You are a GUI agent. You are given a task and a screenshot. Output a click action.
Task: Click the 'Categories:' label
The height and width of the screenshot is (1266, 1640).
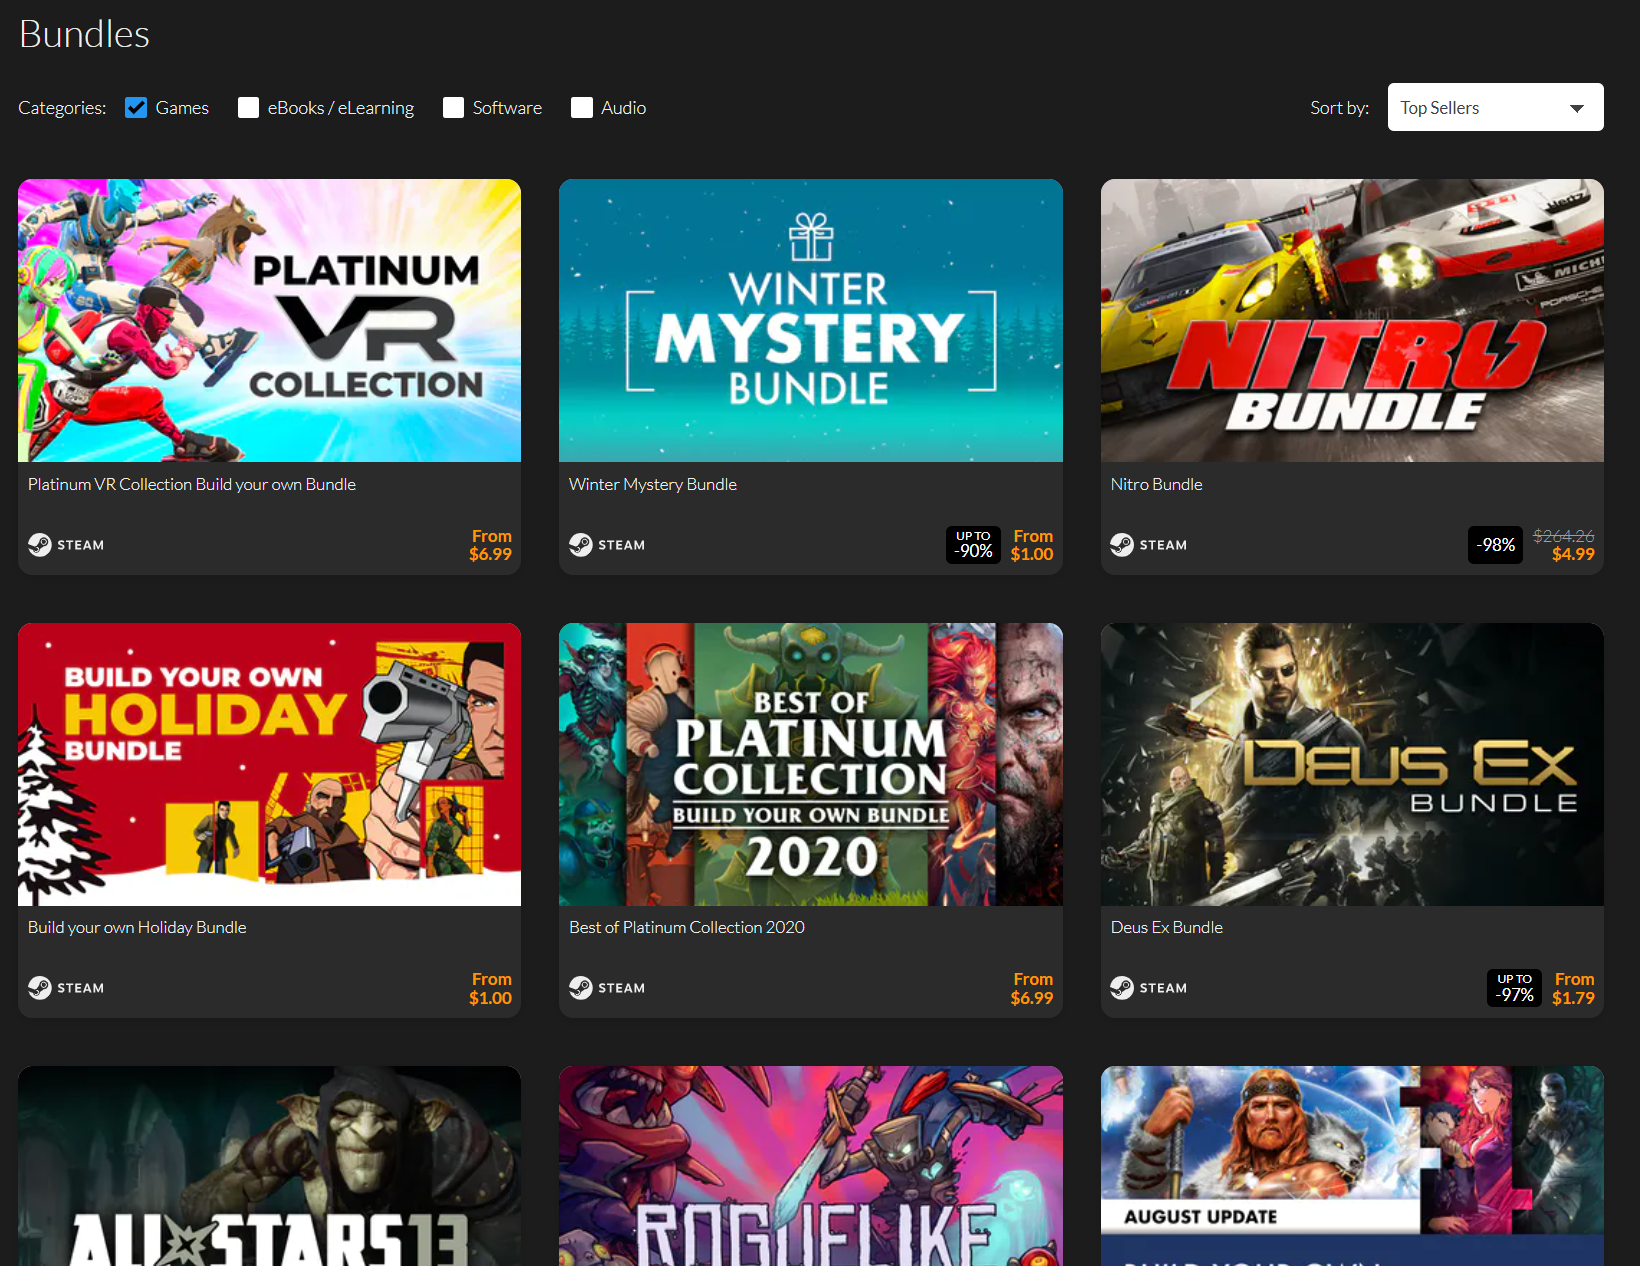pos(62,107)
